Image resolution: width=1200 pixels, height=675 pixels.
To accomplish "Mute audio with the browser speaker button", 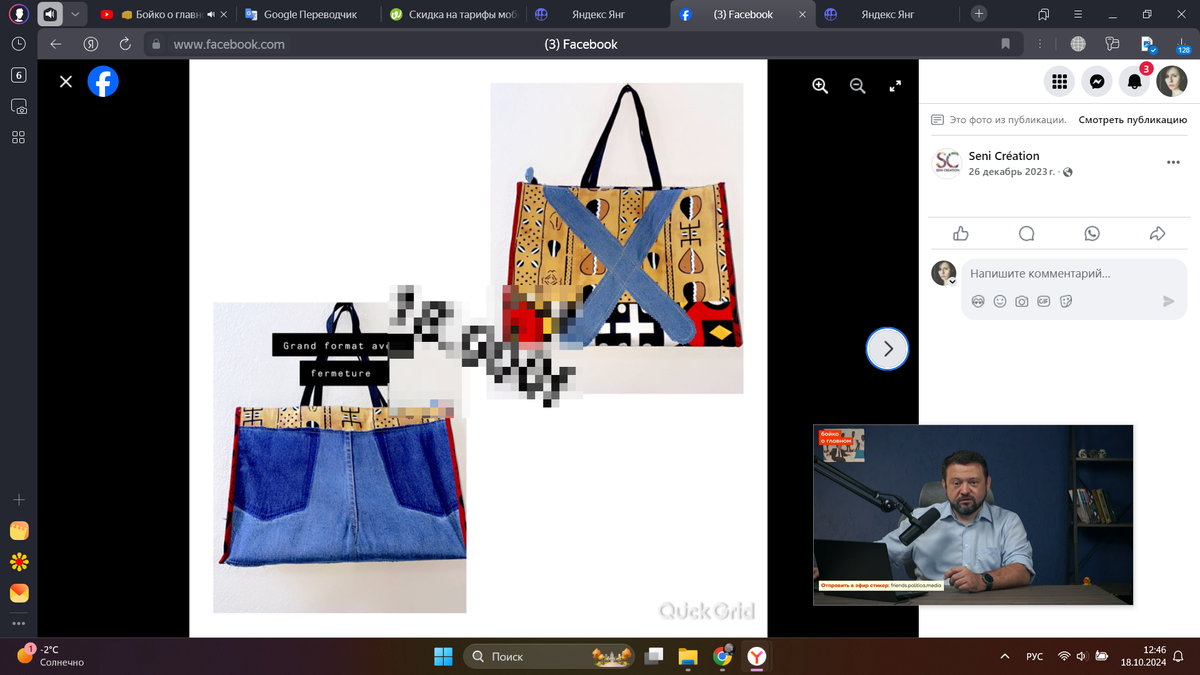I will coord(49,14).
